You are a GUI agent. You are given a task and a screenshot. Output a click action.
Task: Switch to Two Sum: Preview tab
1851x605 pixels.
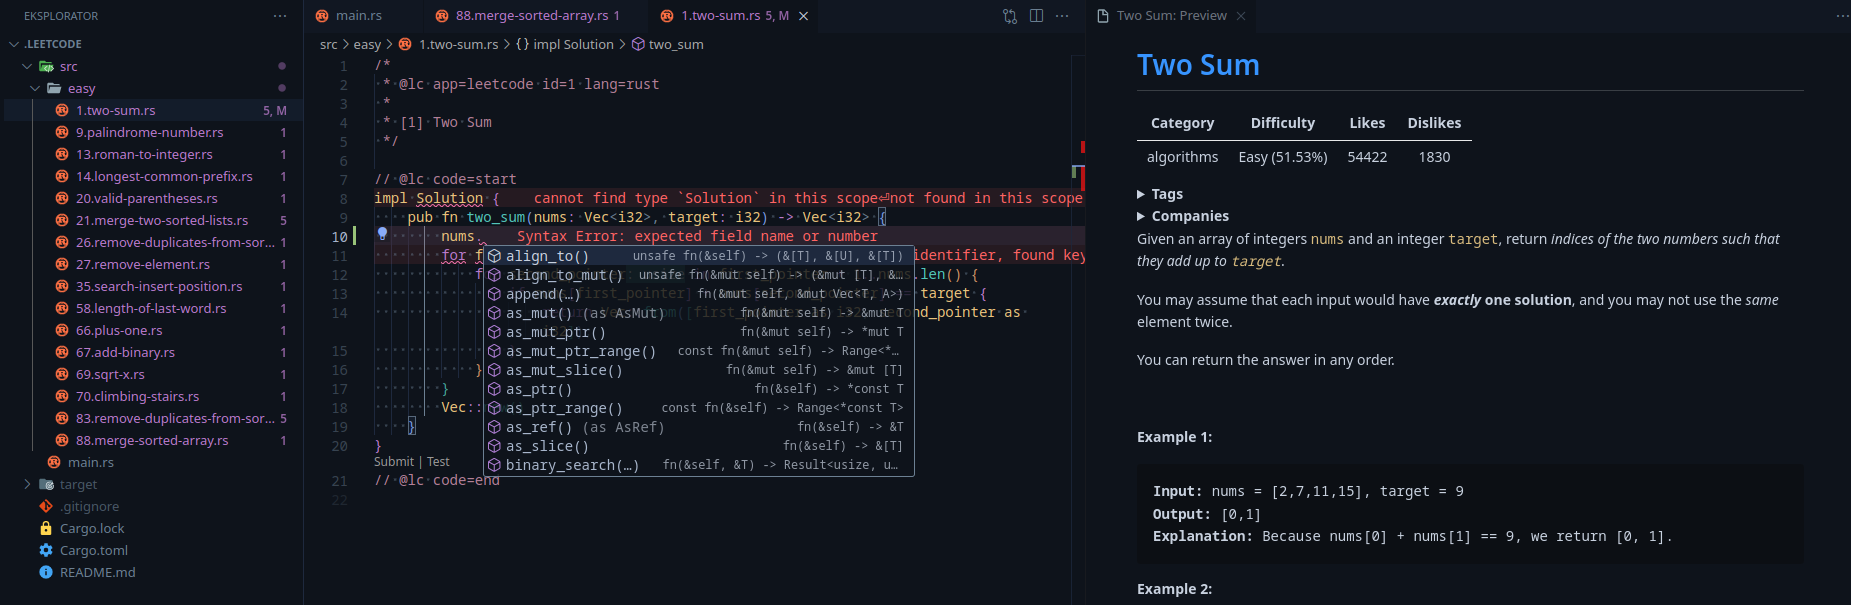[1171, 16]
